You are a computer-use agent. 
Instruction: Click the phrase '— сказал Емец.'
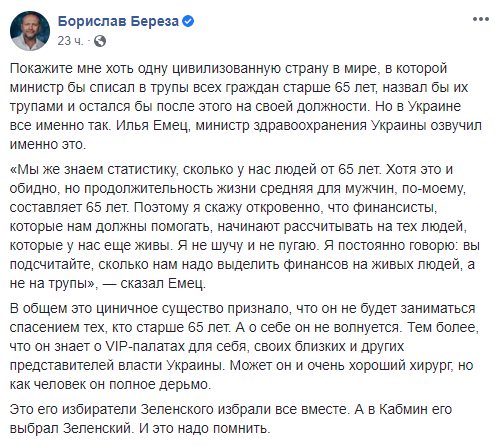tap(154, 283)
